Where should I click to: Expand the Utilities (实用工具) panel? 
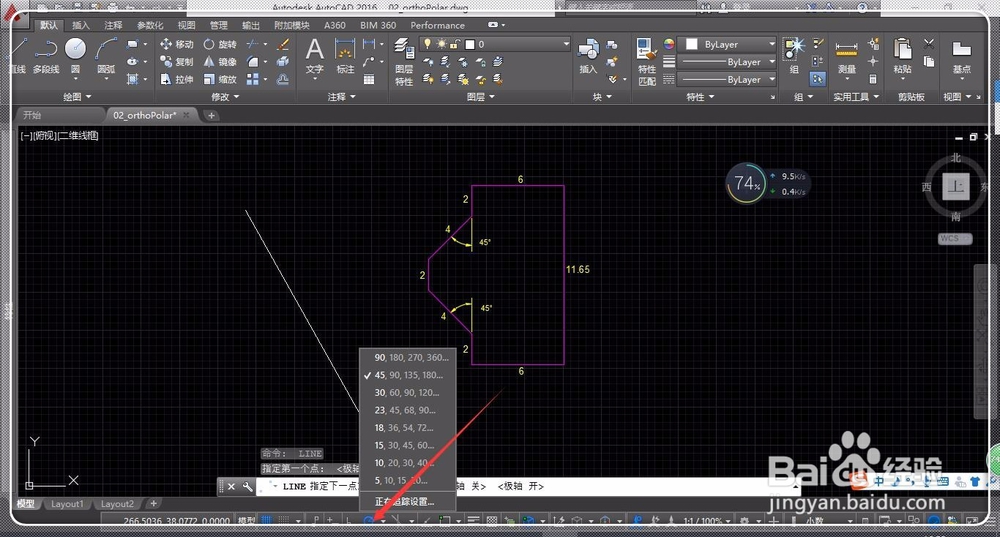(x=857, y=97)
